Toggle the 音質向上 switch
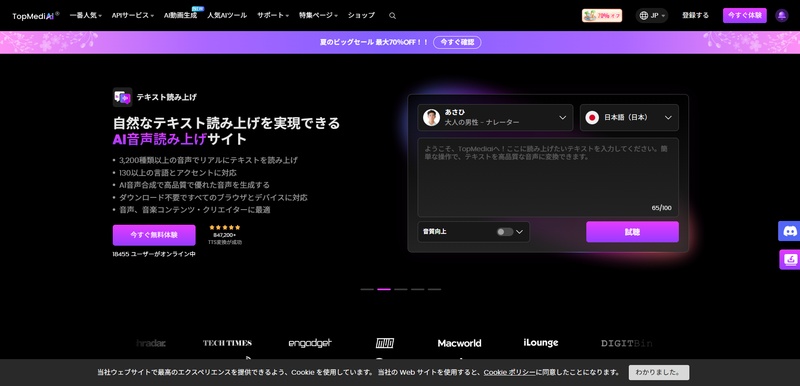This screenshot has height=386, width=800. (x=505, y=232)
